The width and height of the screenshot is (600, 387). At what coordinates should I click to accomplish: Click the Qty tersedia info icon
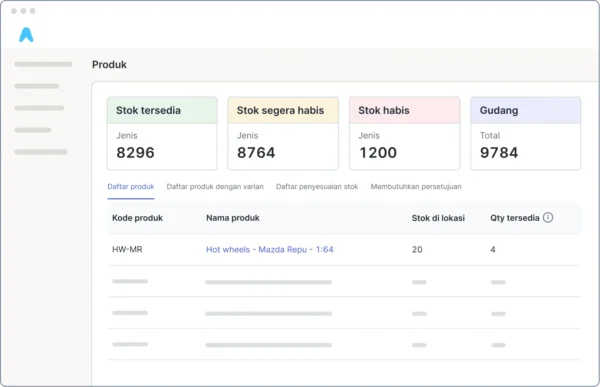(x=548, y=217)
